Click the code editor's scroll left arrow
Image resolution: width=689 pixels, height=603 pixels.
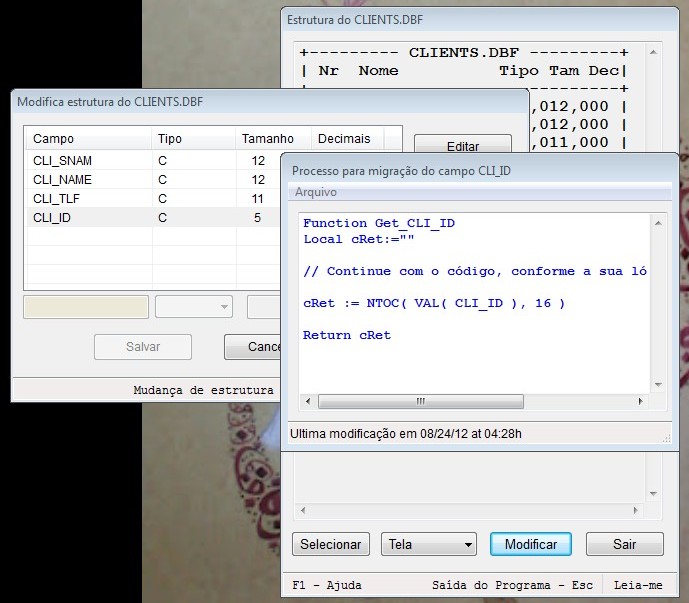(309, 402)
